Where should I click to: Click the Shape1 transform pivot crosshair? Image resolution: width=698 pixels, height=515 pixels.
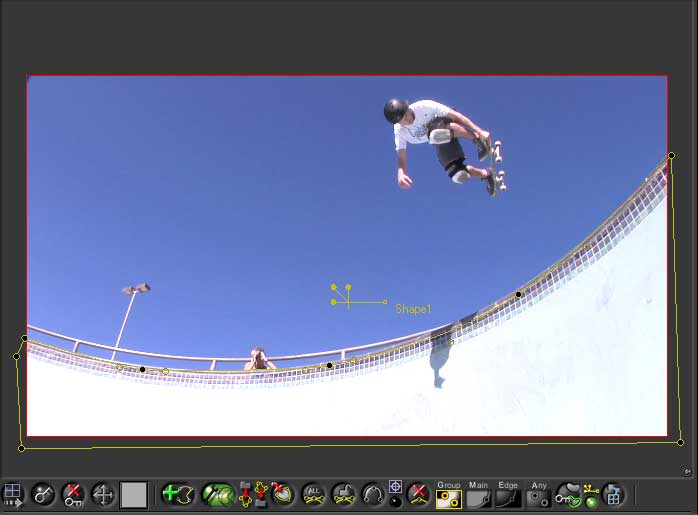click(349, 303)
